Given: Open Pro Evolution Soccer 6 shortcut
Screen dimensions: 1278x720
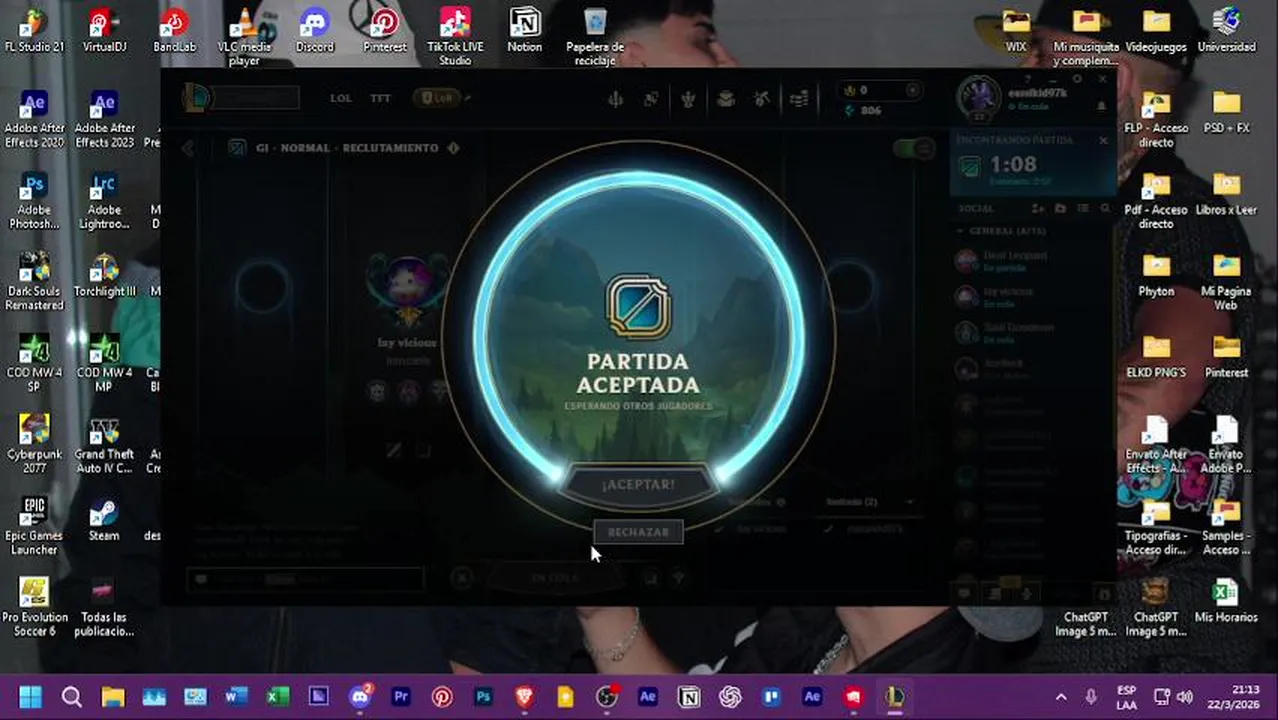Looking at the screenshot, I should coord(34,608).
